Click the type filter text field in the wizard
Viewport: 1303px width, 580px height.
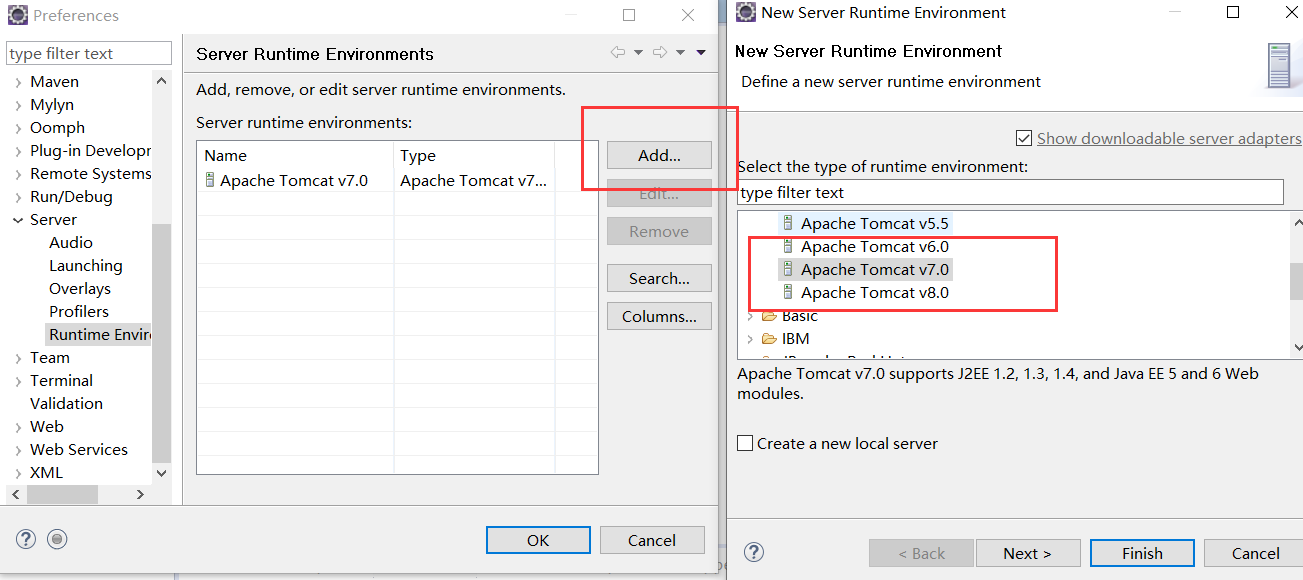click(1011, 191)
